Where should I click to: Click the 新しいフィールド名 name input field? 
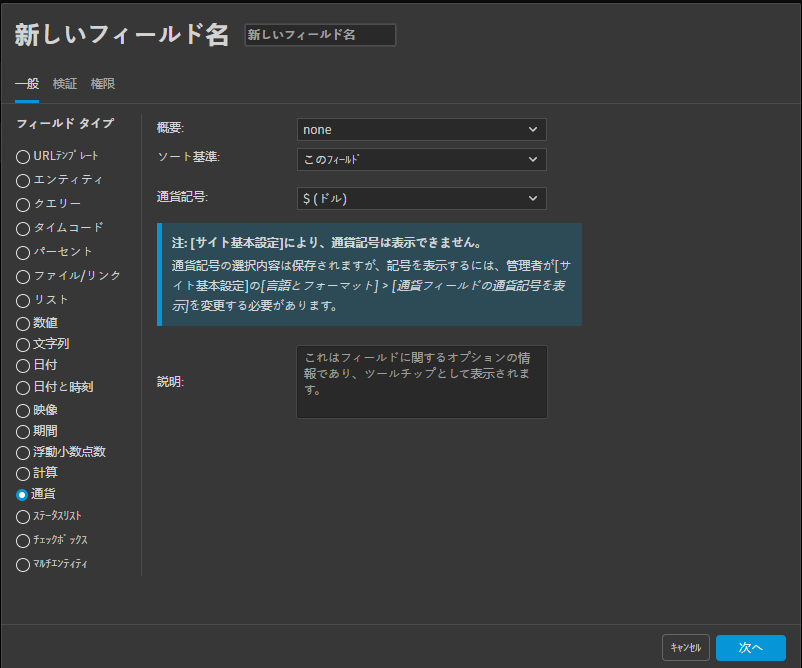319,34
